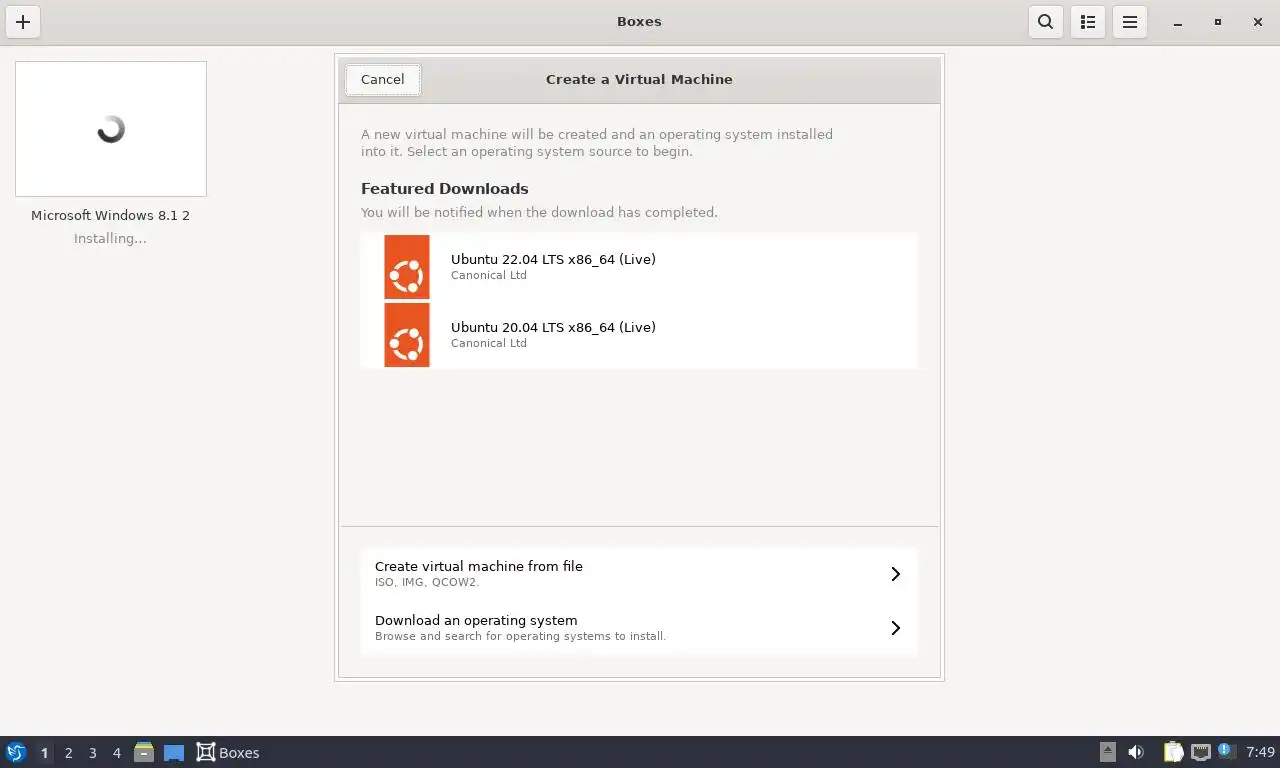This screenshot has height=768, width=1280.
Task: Click the Boxes taskbar window button
Action: (228, 752)
